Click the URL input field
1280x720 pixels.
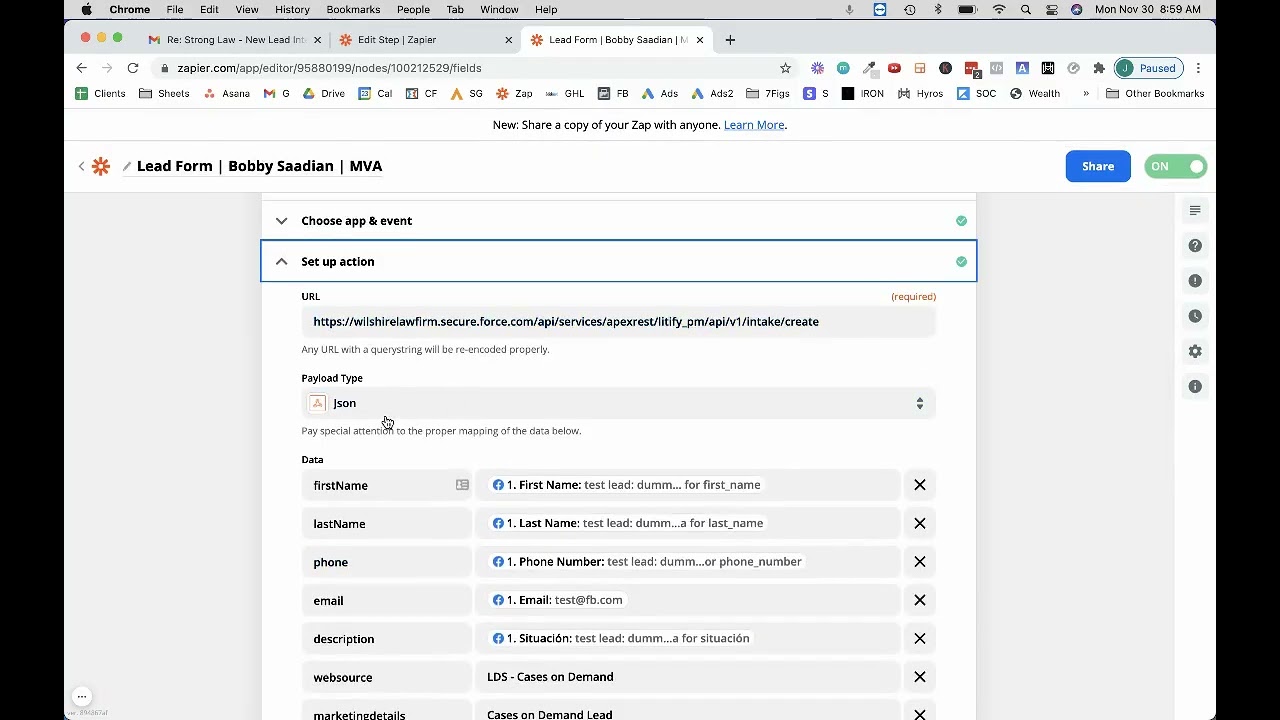(618, 322)
